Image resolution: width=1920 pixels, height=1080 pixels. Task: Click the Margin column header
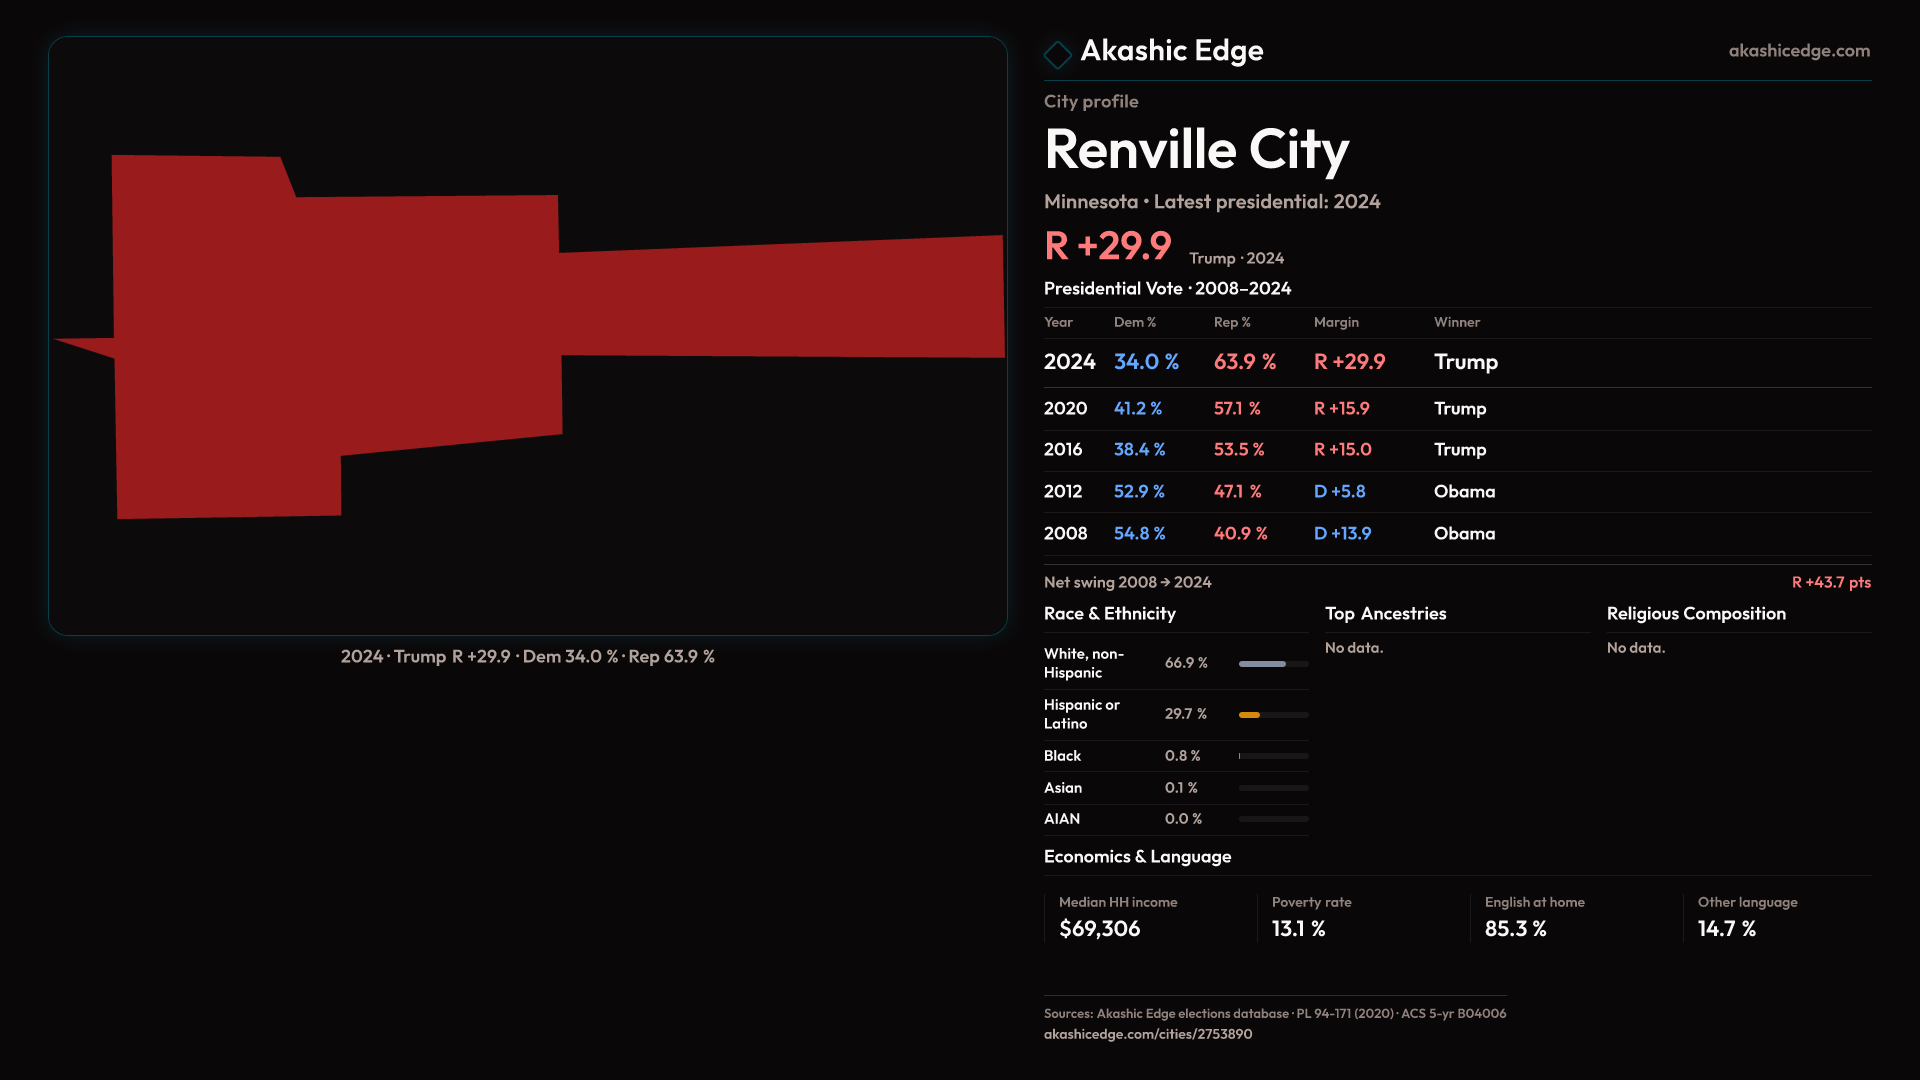(x=1336, y=323)
